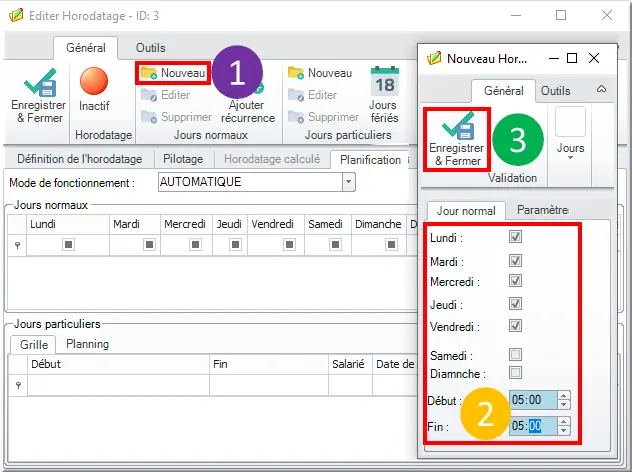Decrease Fin time with down arrow
The height and width of the screenshot is (472, 632).
click(x=564, y=430)
